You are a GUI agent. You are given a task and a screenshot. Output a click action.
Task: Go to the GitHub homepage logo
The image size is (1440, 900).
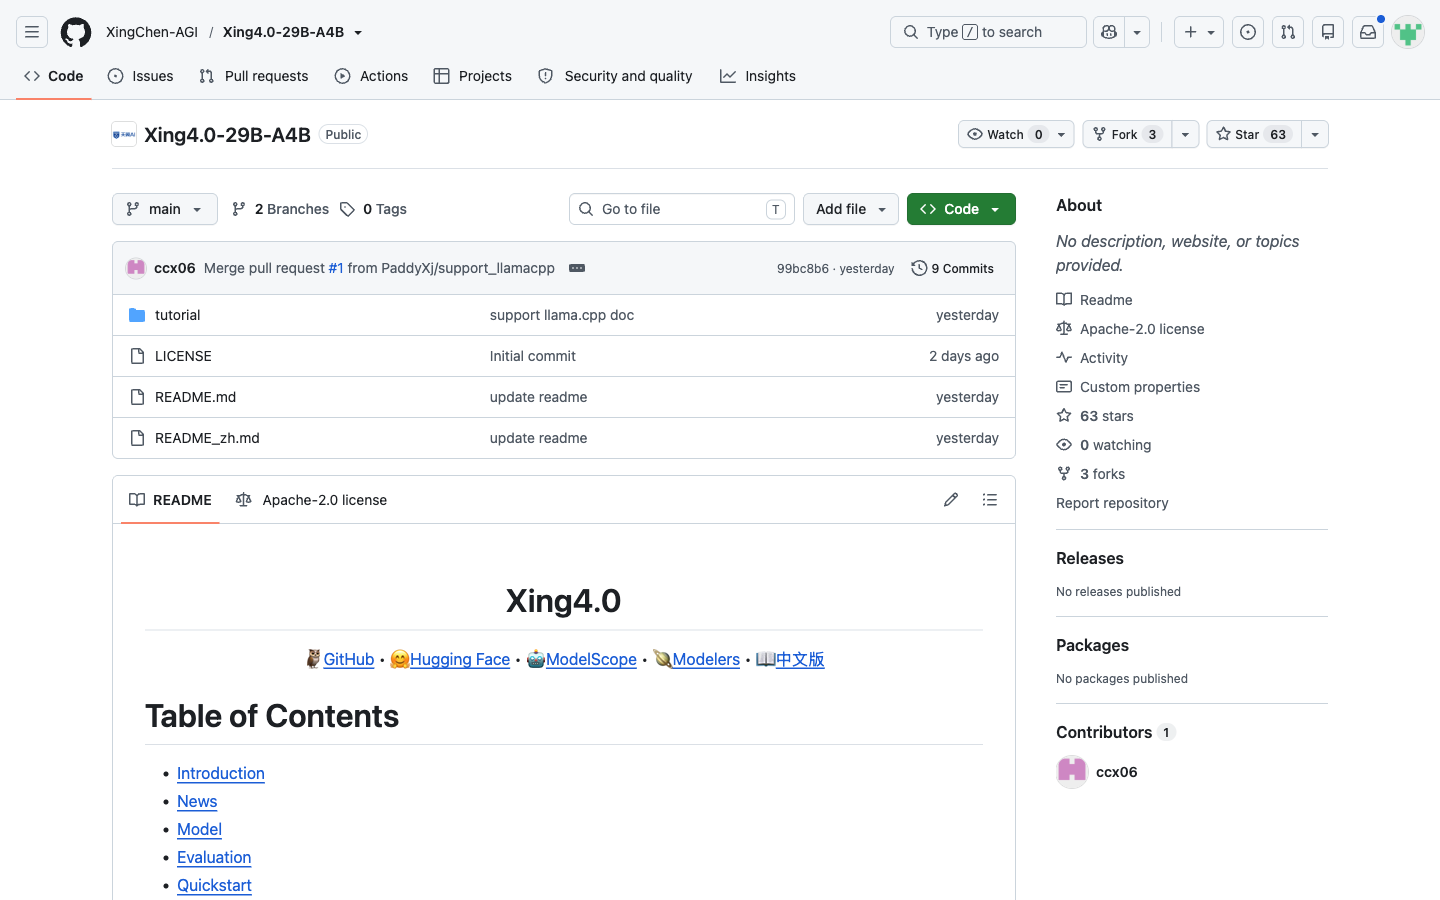coord(76,32)
